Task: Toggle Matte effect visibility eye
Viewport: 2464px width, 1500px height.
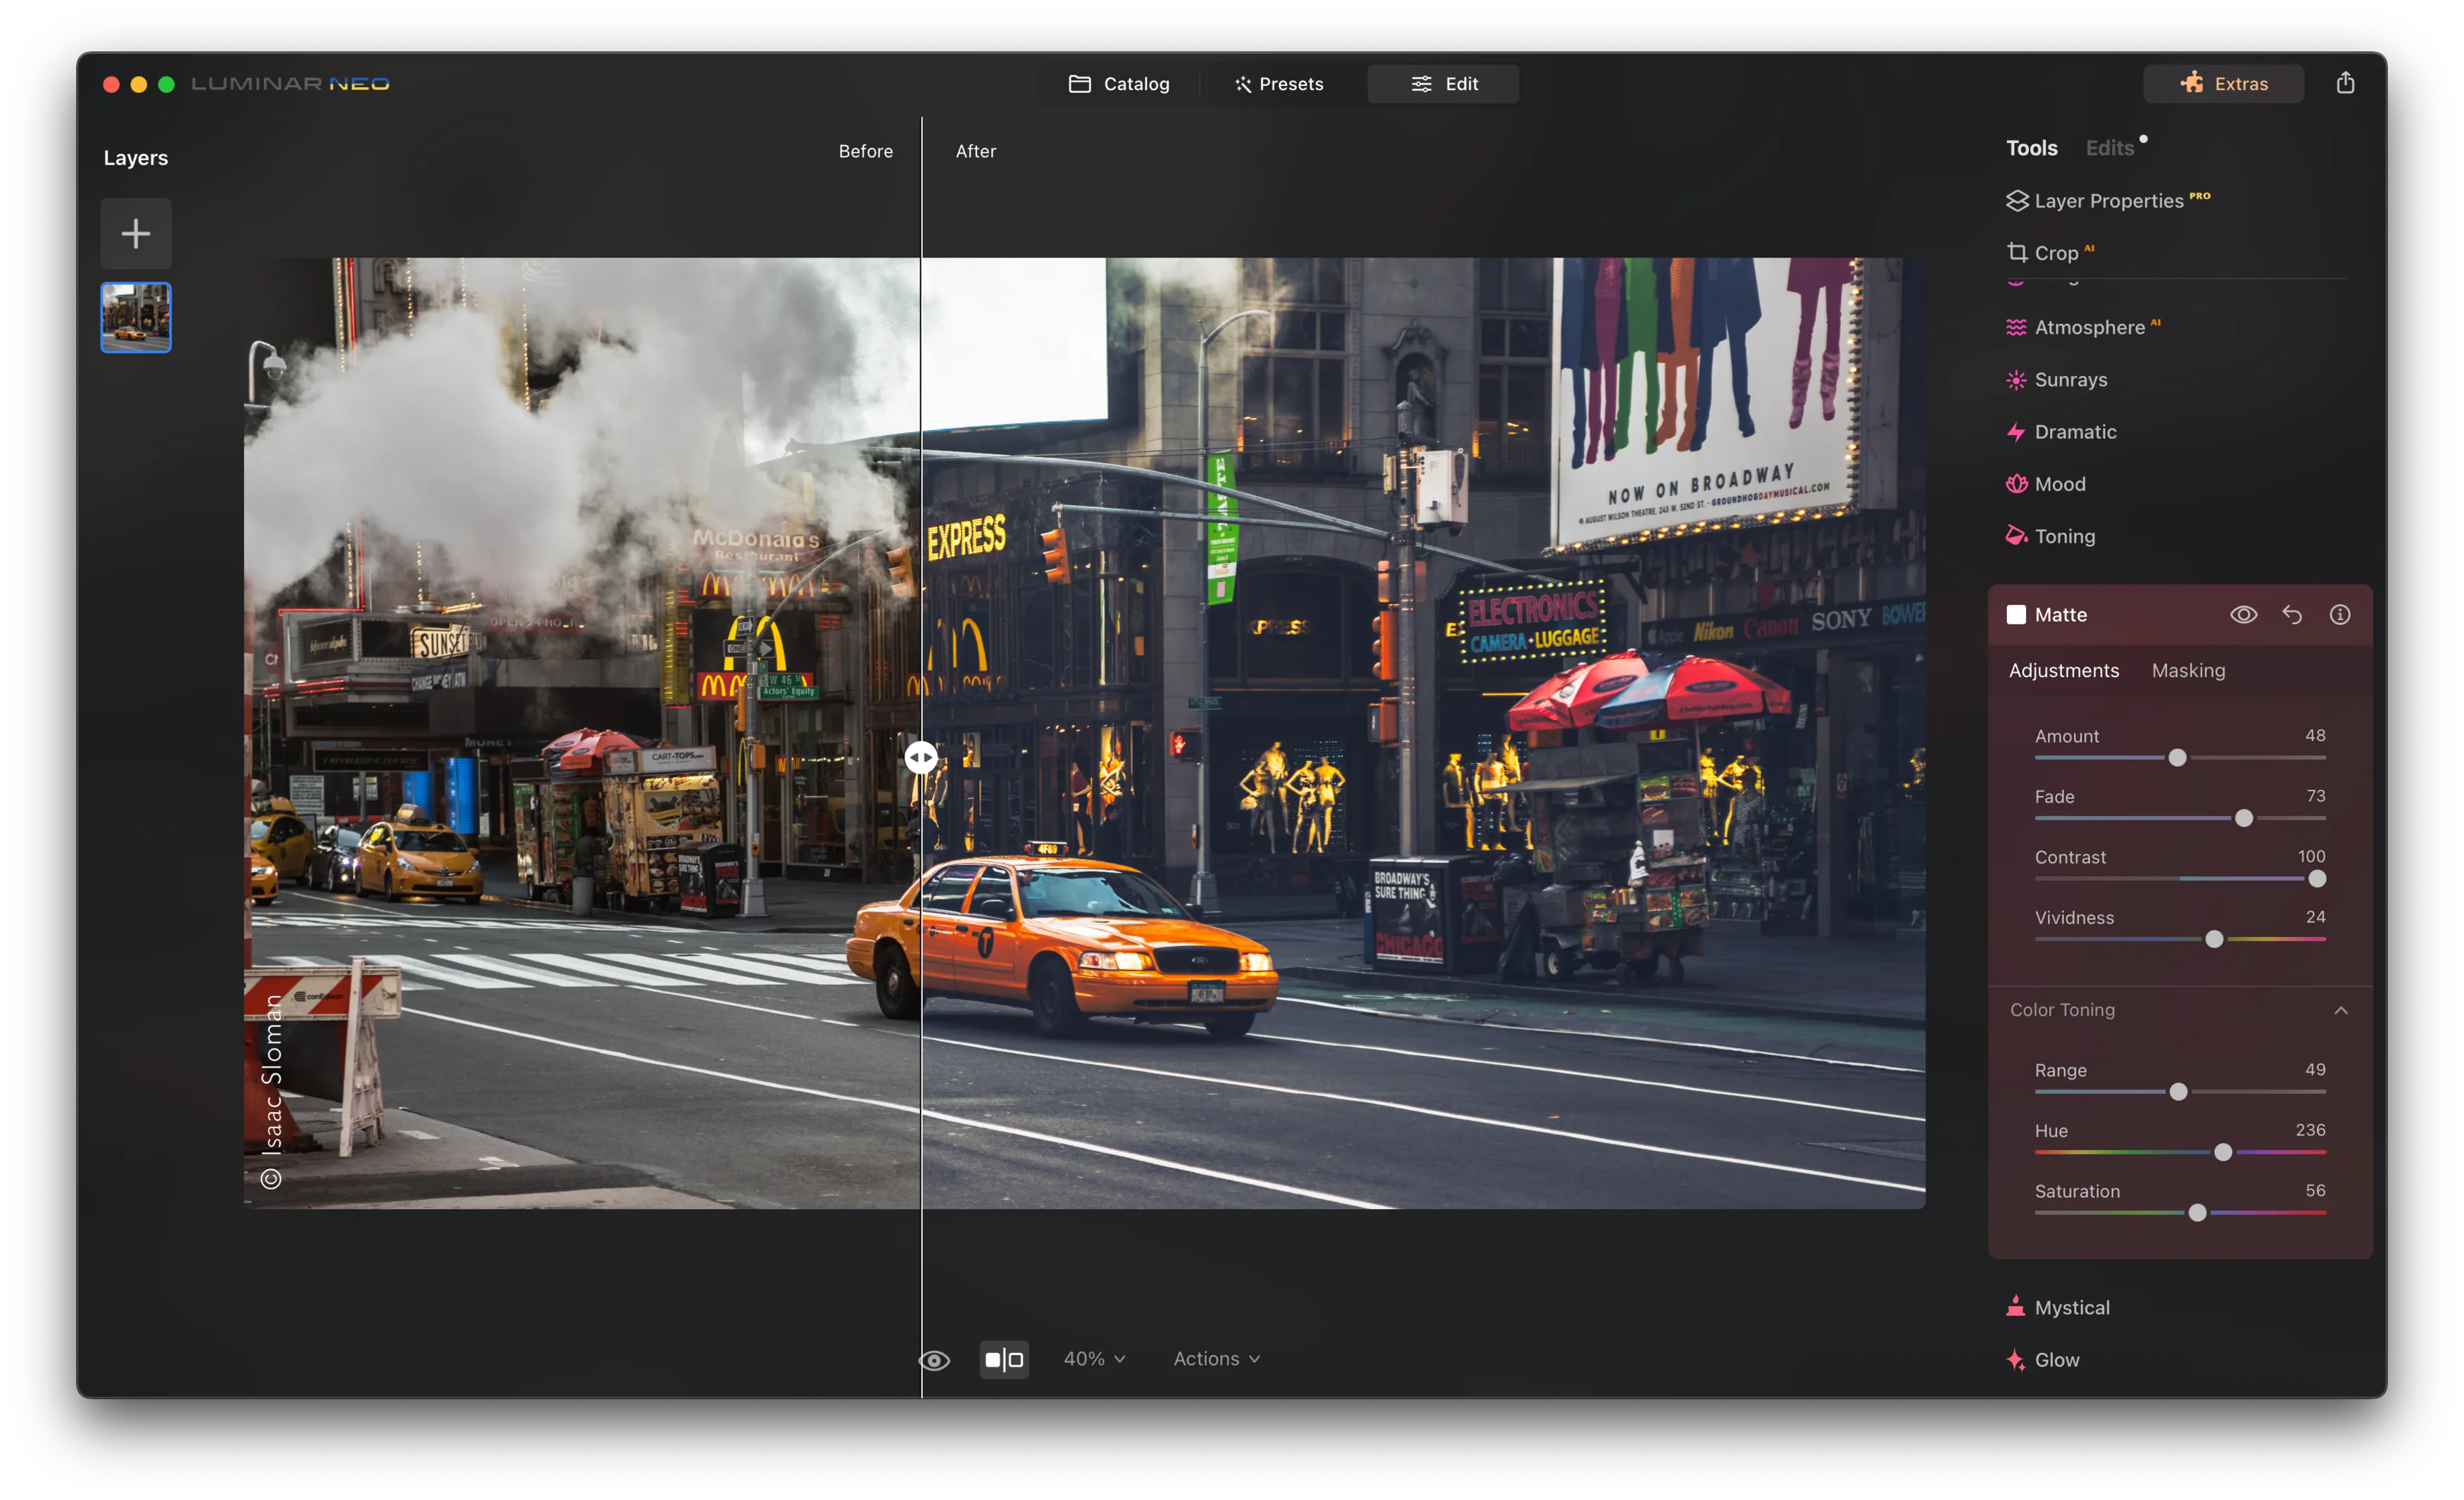Action: tap(2243, 615)
